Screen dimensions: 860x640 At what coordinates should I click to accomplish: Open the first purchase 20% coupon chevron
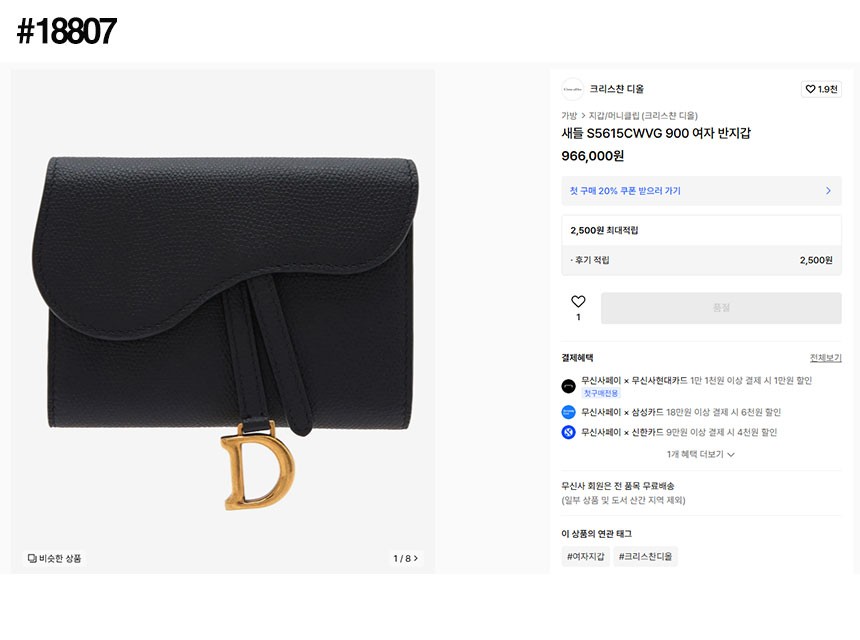(828, 191)
